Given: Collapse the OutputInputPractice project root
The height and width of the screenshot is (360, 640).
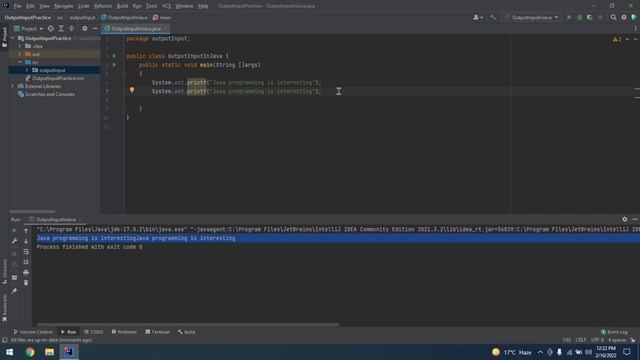Looking at the screenshot, I should tap(13, 38).
